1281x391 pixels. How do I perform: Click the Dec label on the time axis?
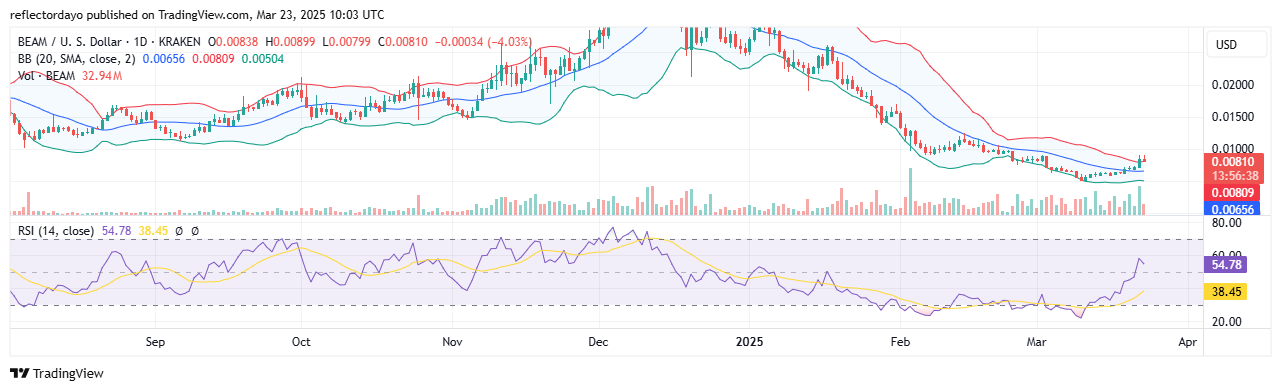(x=598, y=342)
